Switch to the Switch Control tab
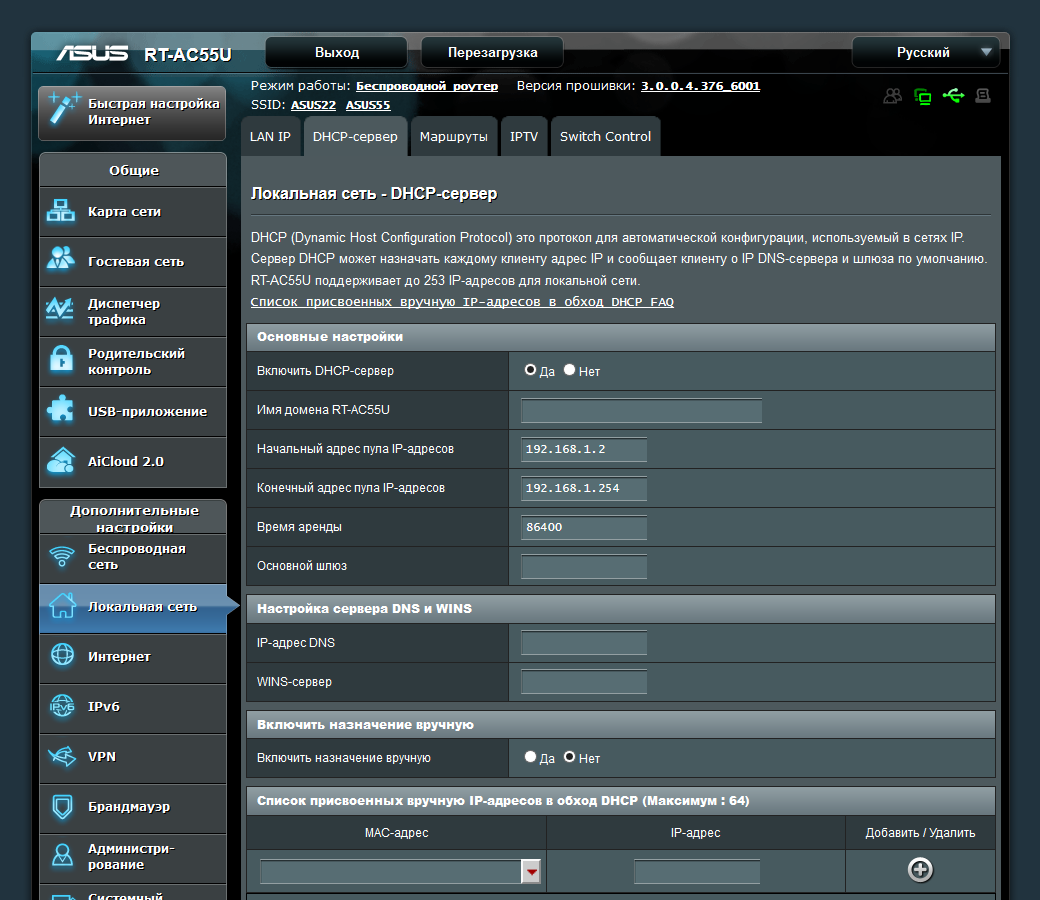This screenshot has height=900, width=1040. point(605,137)
